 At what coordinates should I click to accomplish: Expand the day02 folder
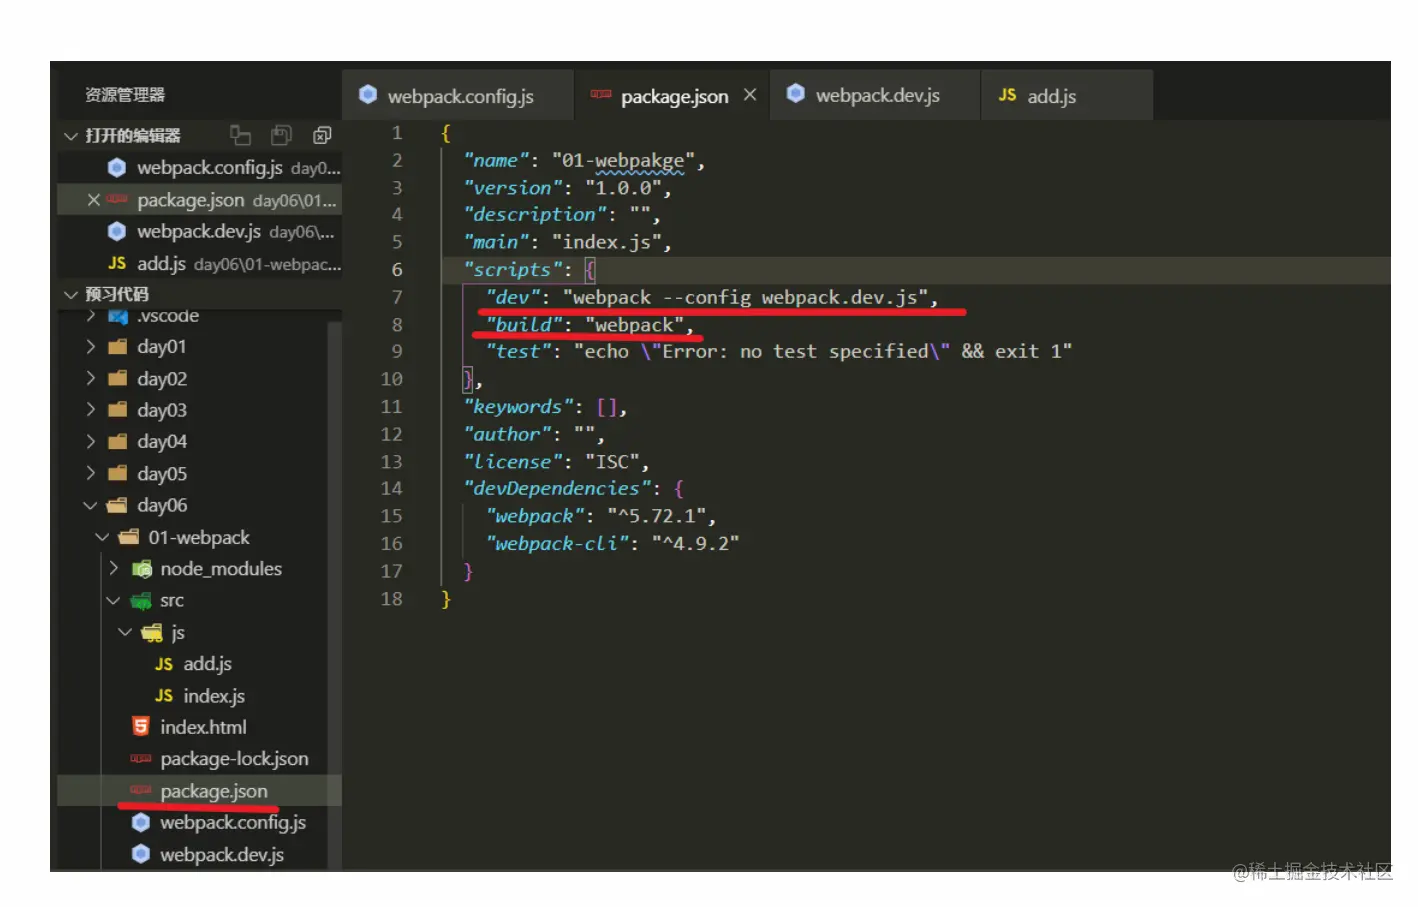(91, 379)
